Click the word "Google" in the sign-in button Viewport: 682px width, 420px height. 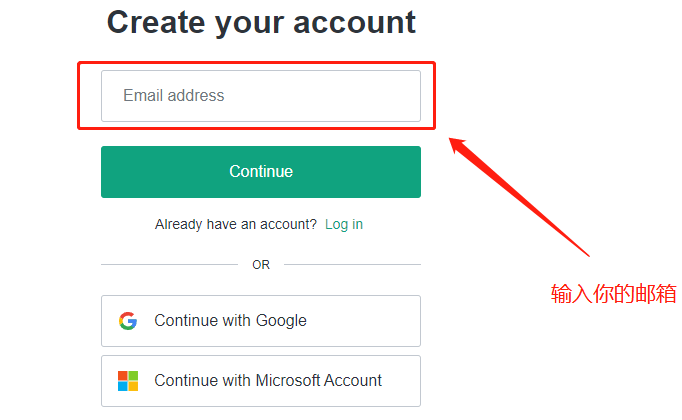pyautogui.click(x=281, y=321)
